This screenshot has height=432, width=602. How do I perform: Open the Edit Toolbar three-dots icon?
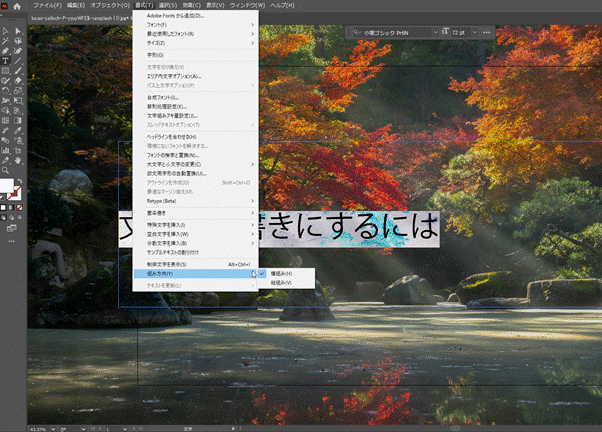click(x=11, y=241)
